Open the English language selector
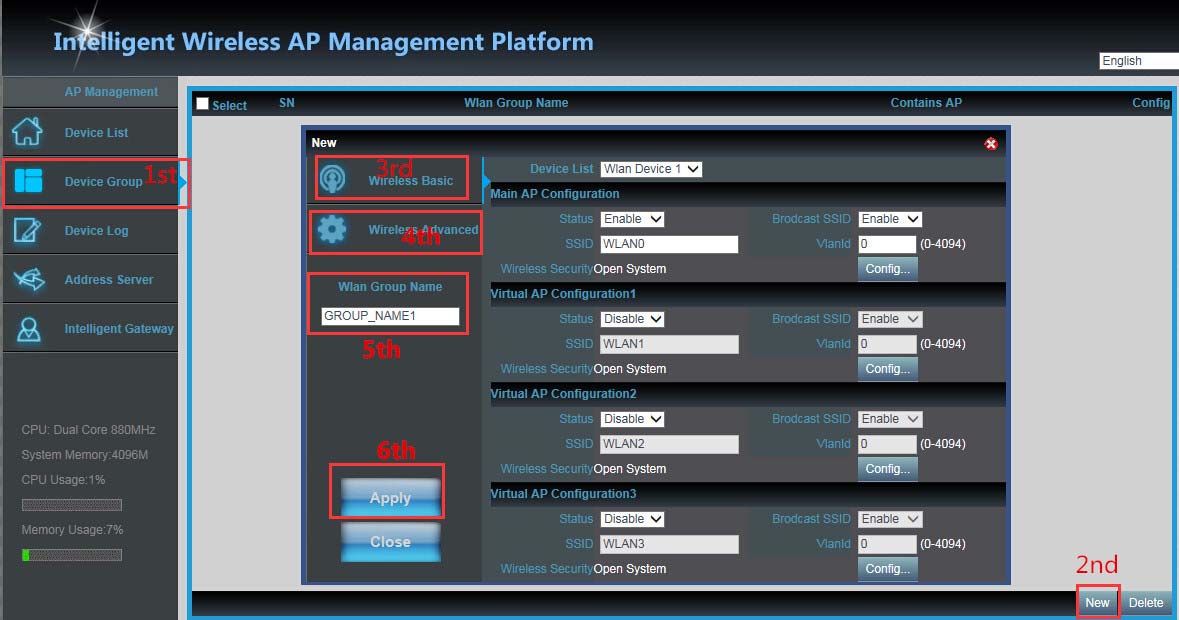 click(1138, 61)
